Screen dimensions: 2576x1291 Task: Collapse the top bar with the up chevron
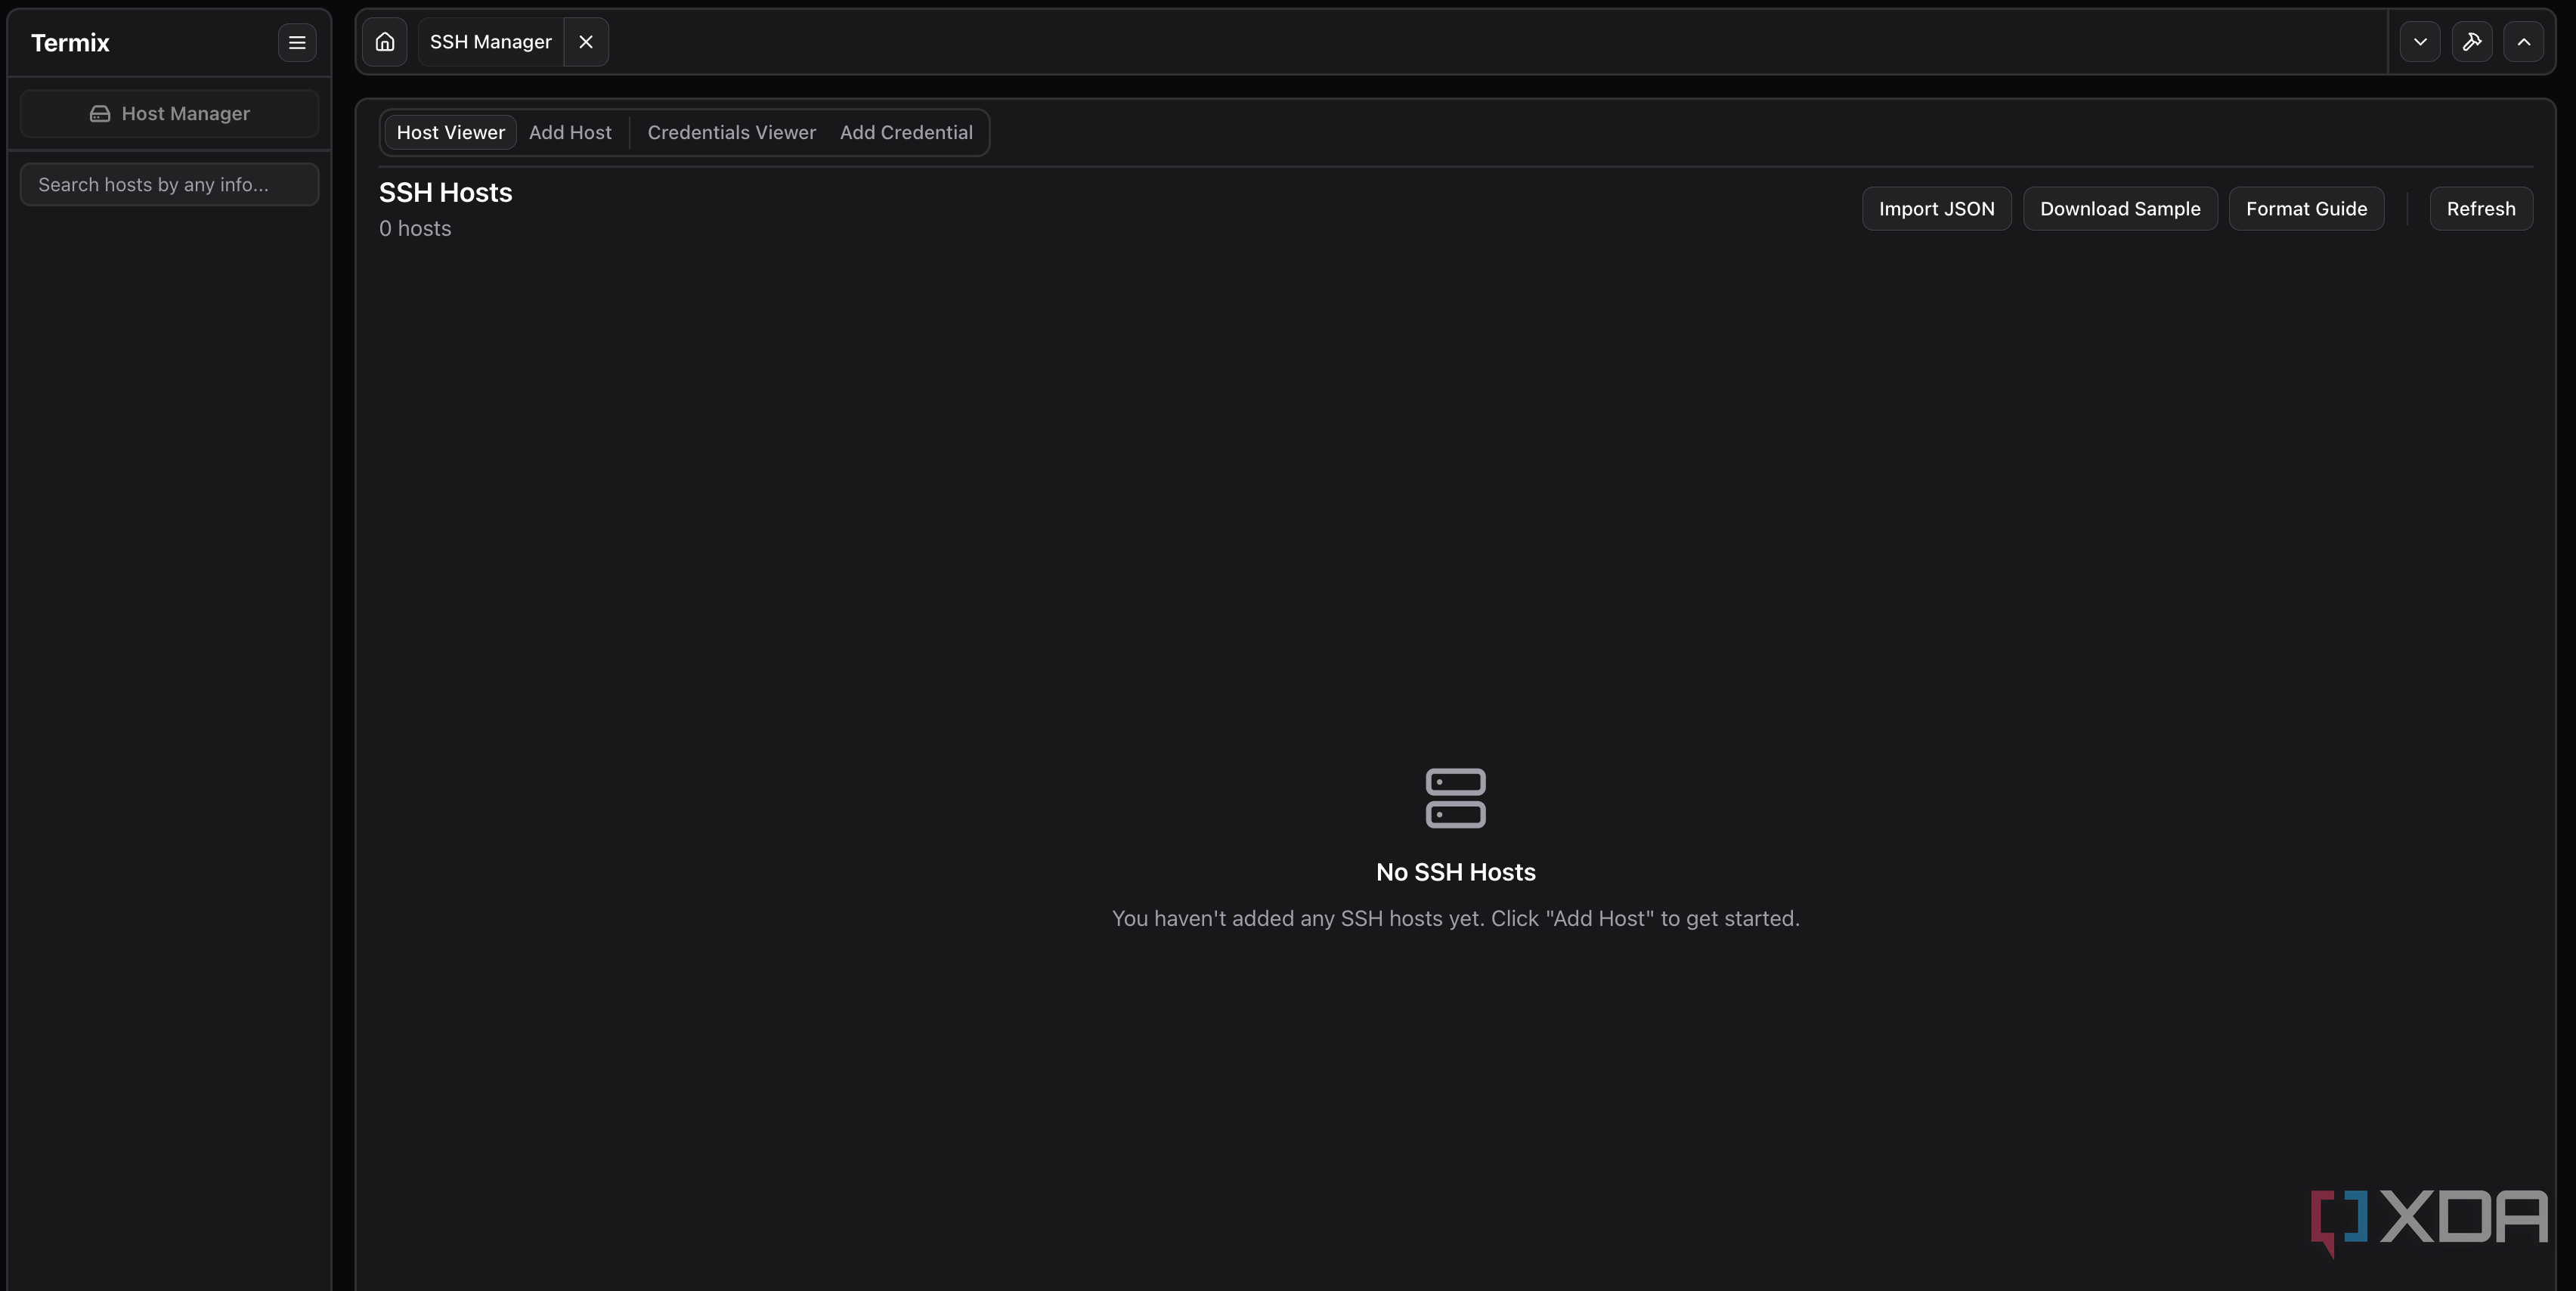click(x=2524, y=42)
